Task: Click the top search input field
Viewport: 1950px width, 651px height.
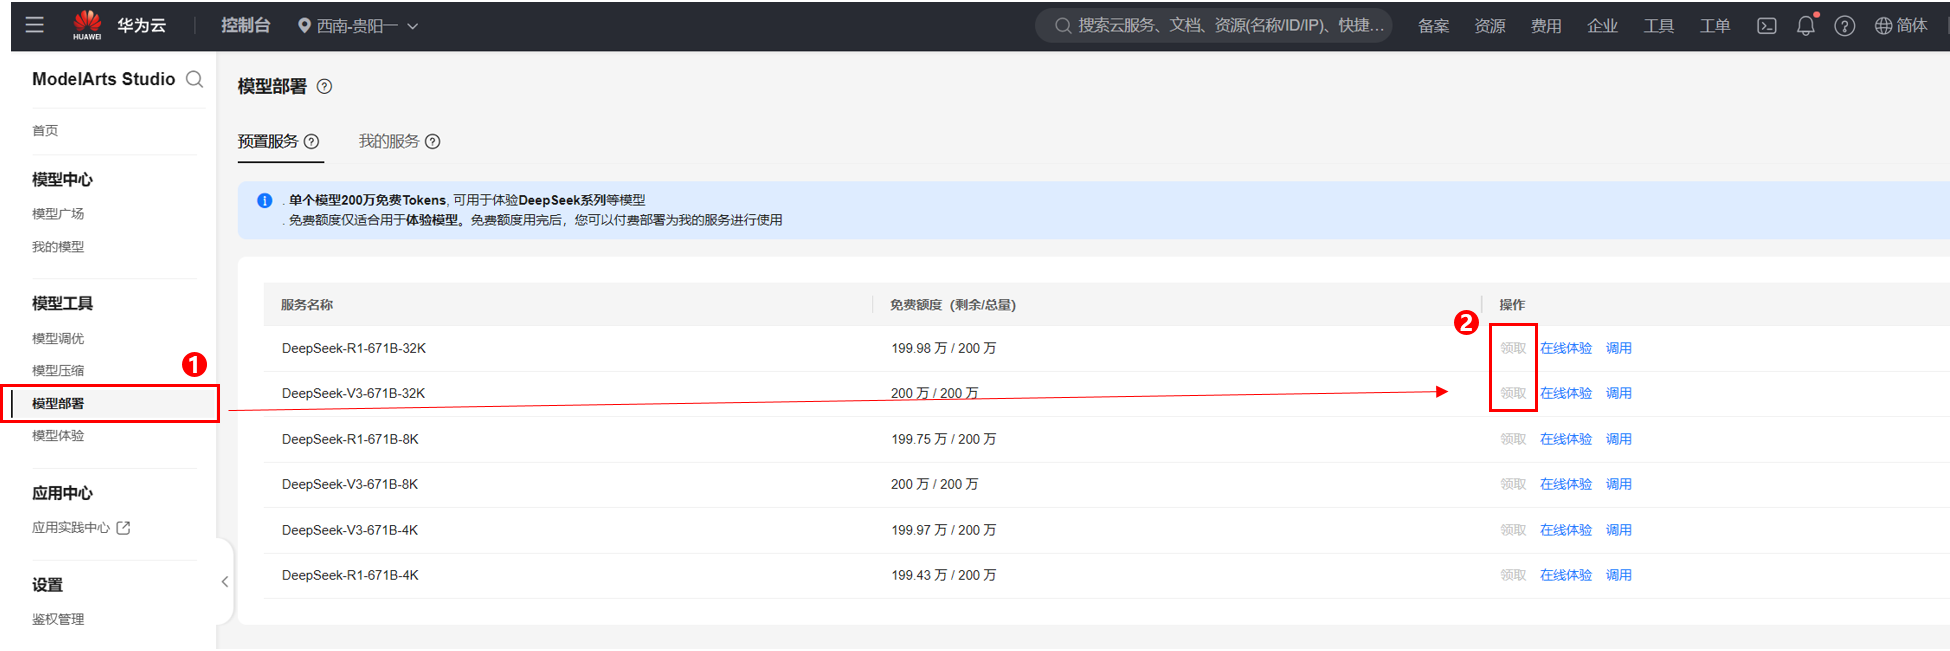Action: (1214, 26)
